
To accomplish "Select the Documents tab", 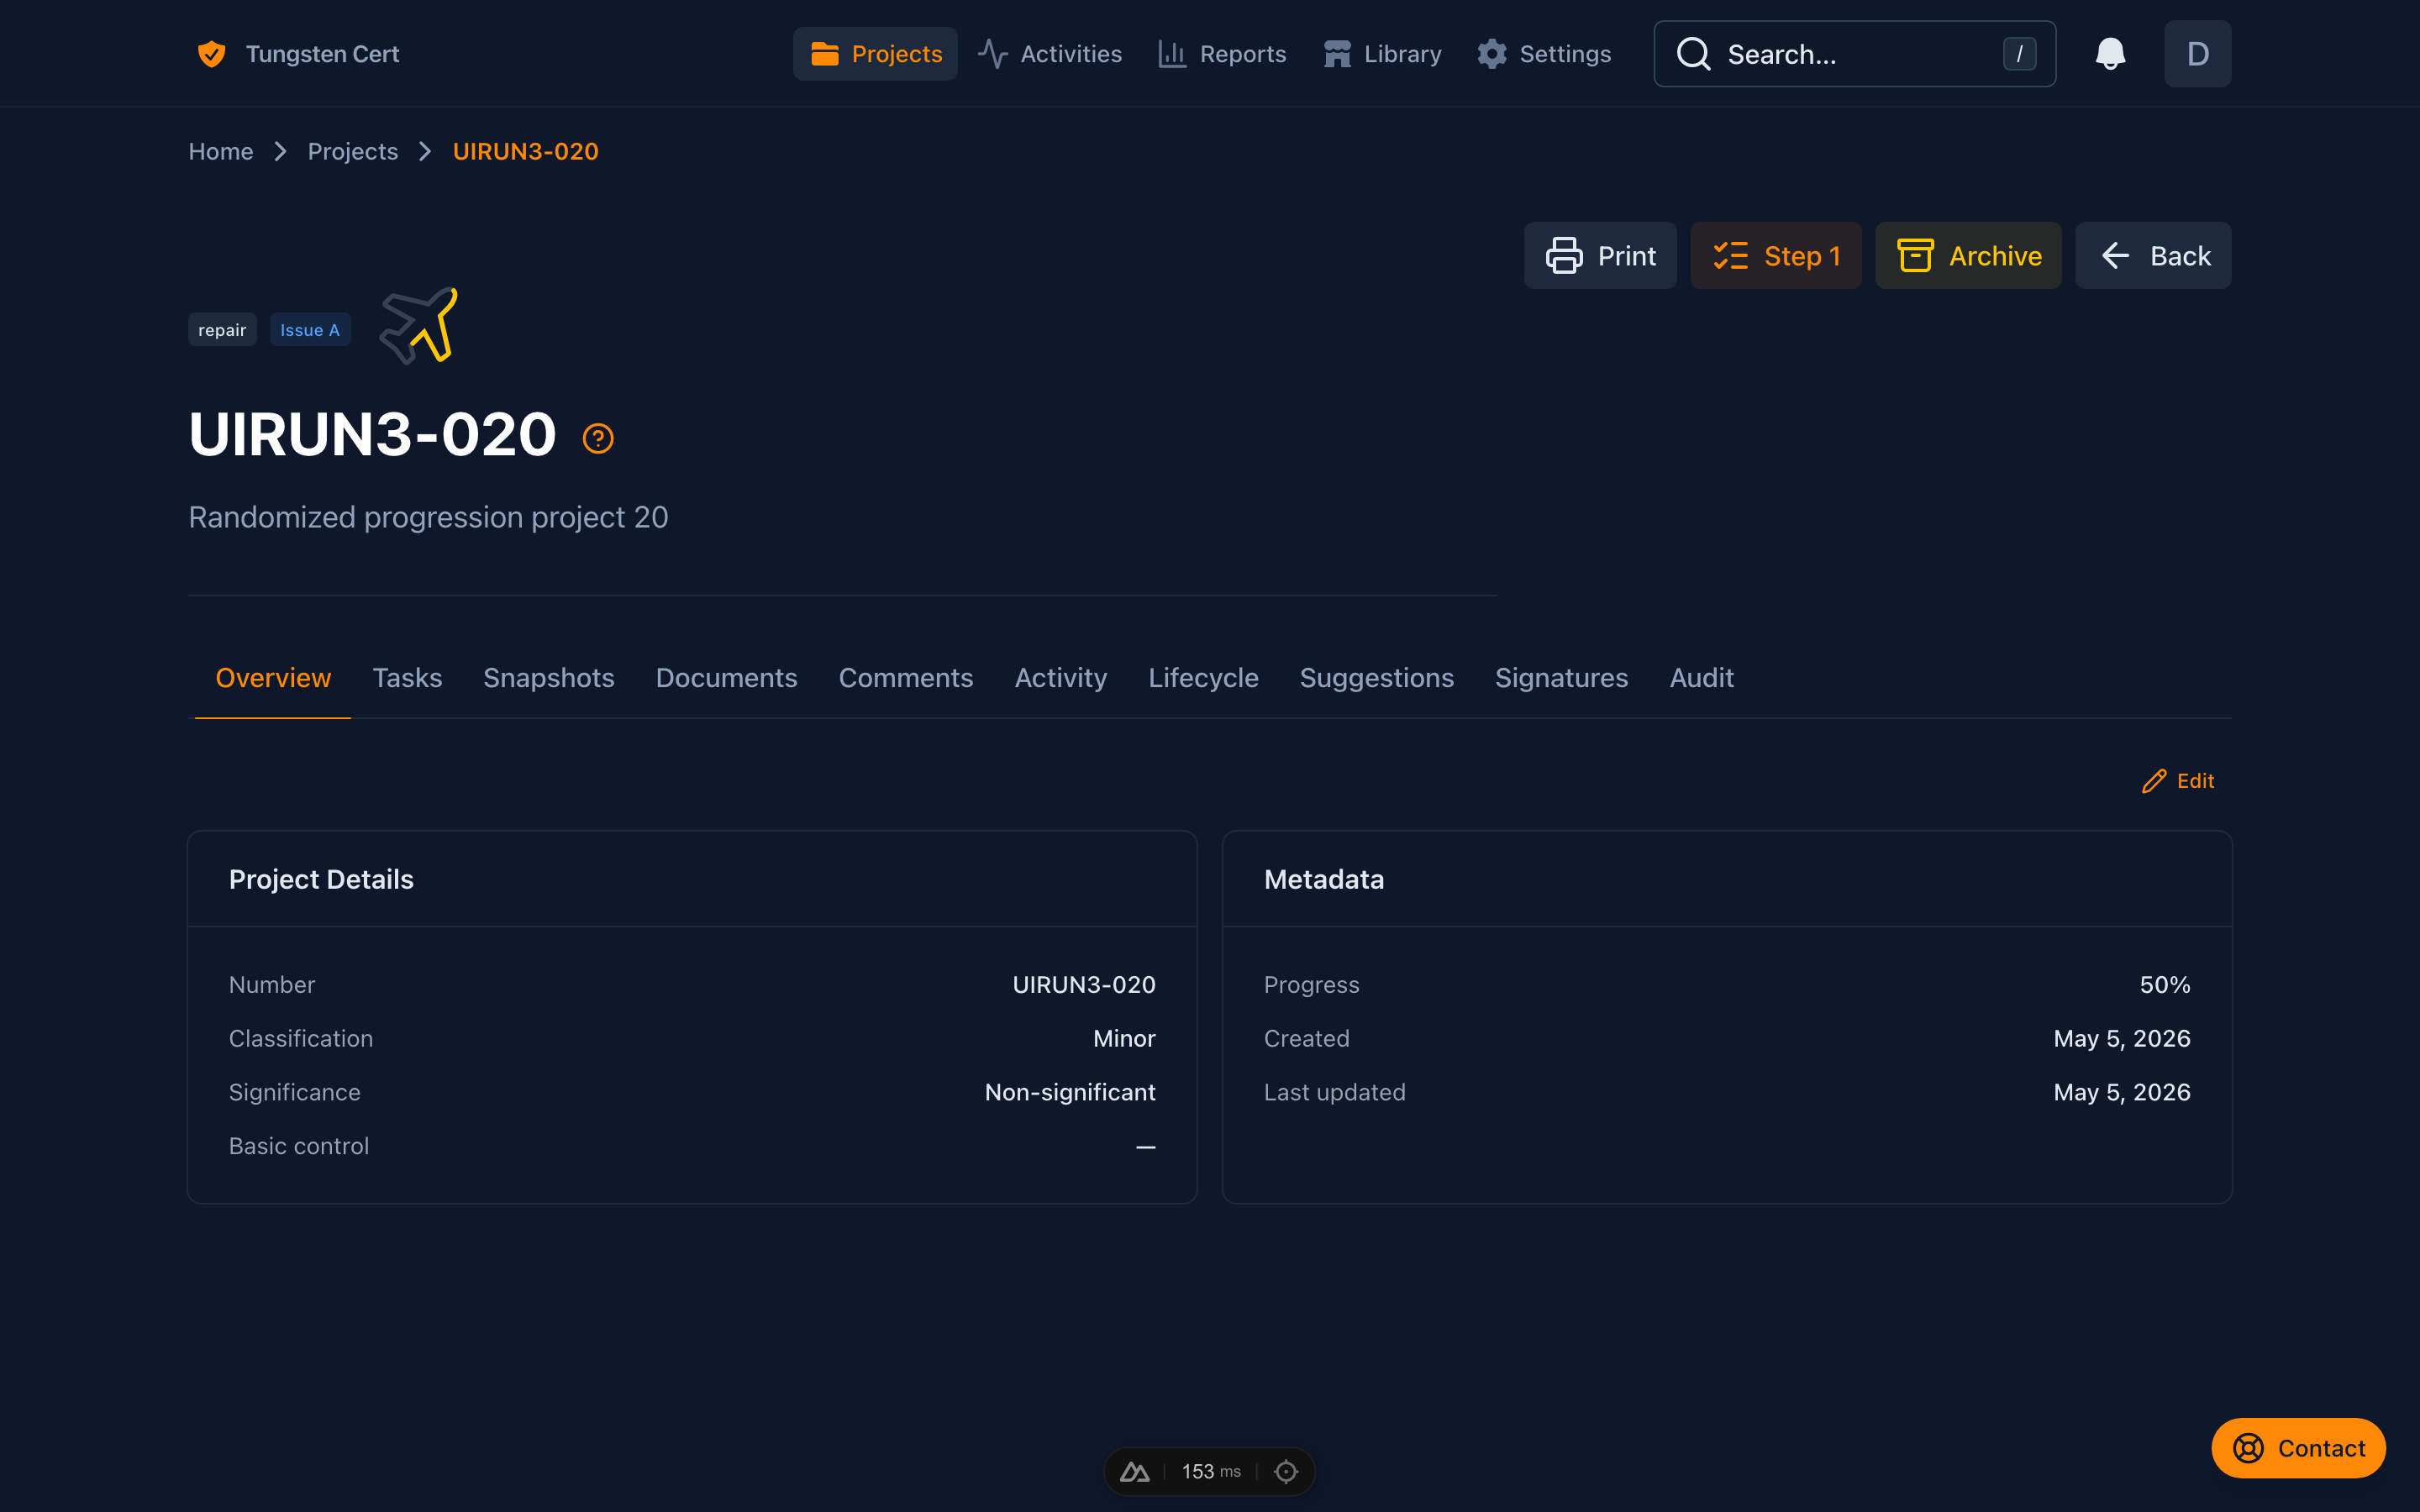I will pos(727,678).
